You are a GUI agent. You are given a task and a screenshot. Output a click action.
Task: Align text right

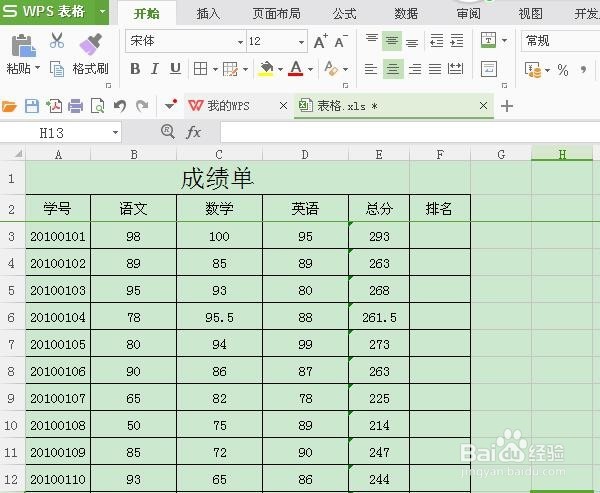[415, 69]
